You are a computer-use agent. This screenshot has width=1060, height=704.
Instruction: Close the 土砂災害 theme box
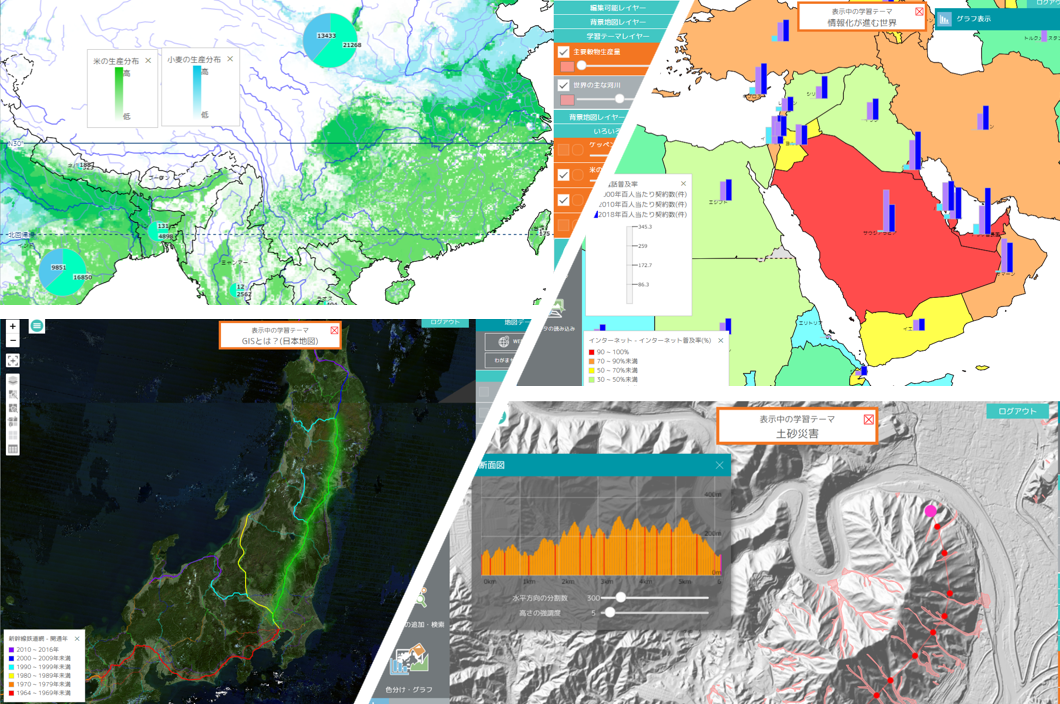point(868,419)
